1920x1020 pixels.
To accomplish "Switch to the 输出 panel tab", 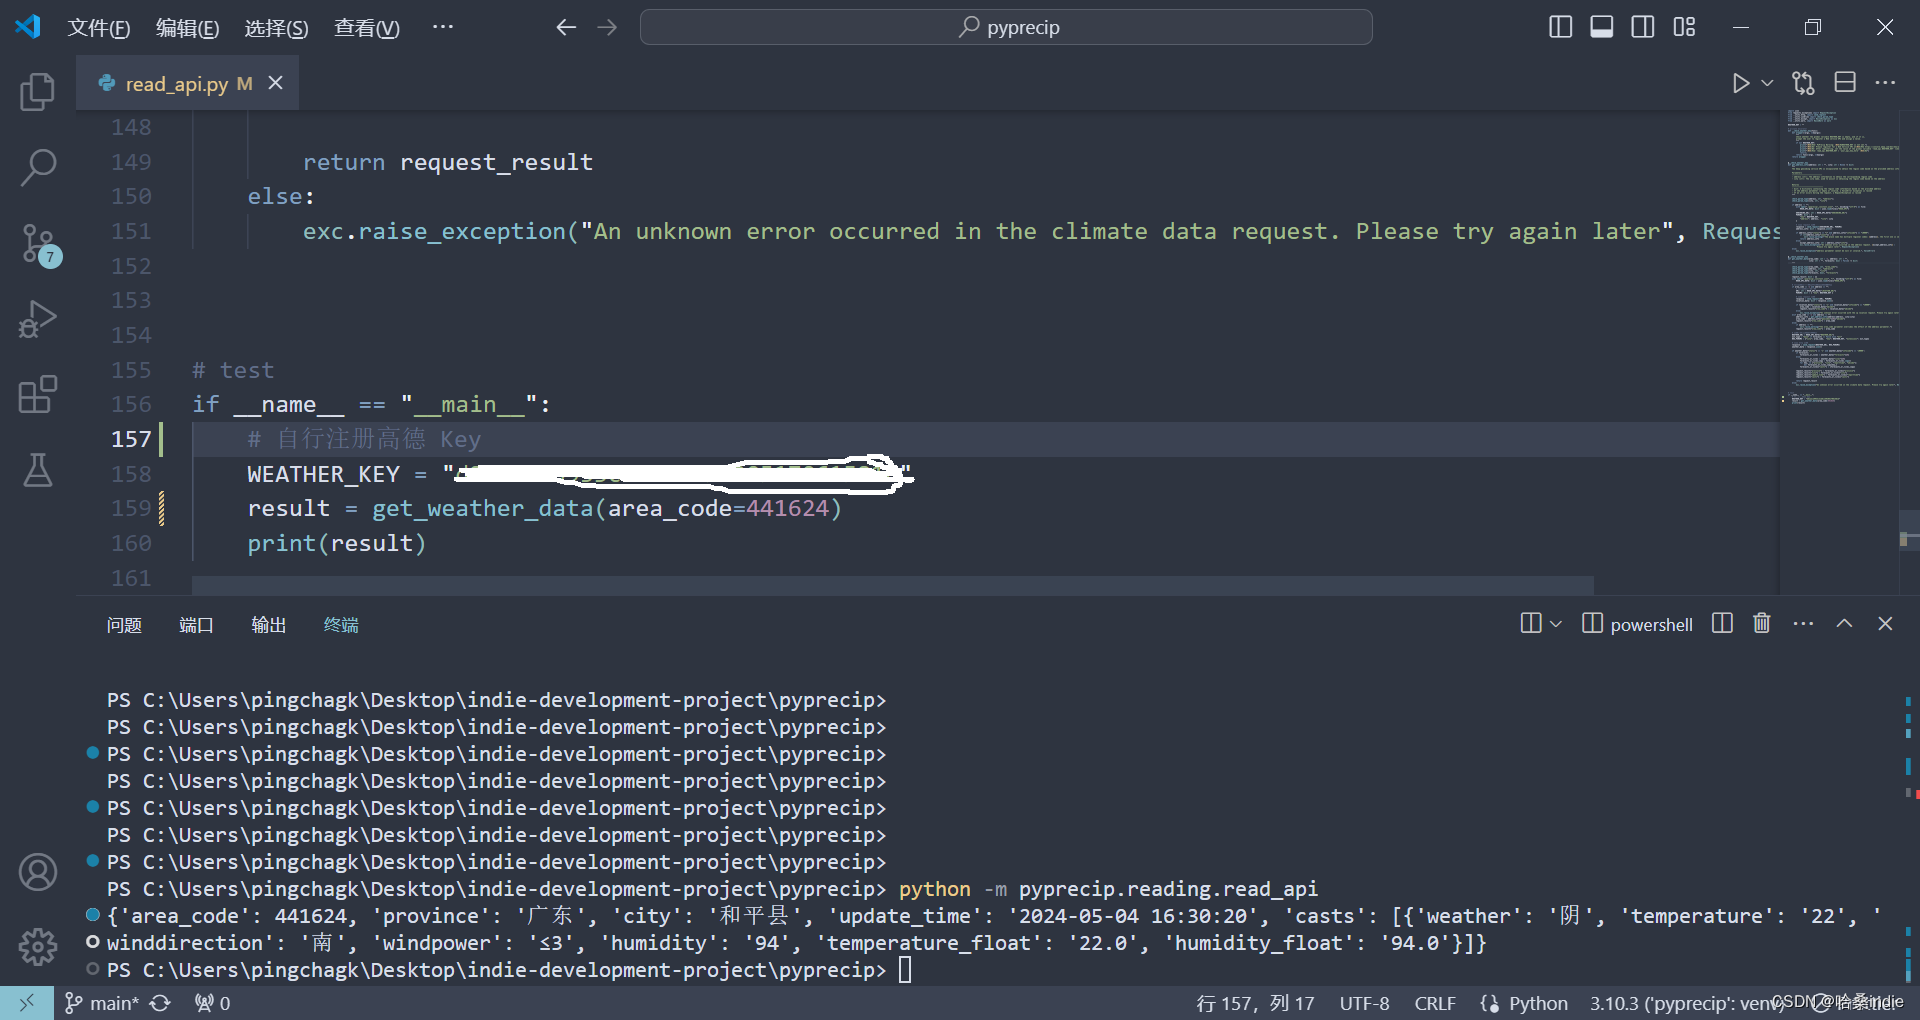I will (x=269, y=625).
